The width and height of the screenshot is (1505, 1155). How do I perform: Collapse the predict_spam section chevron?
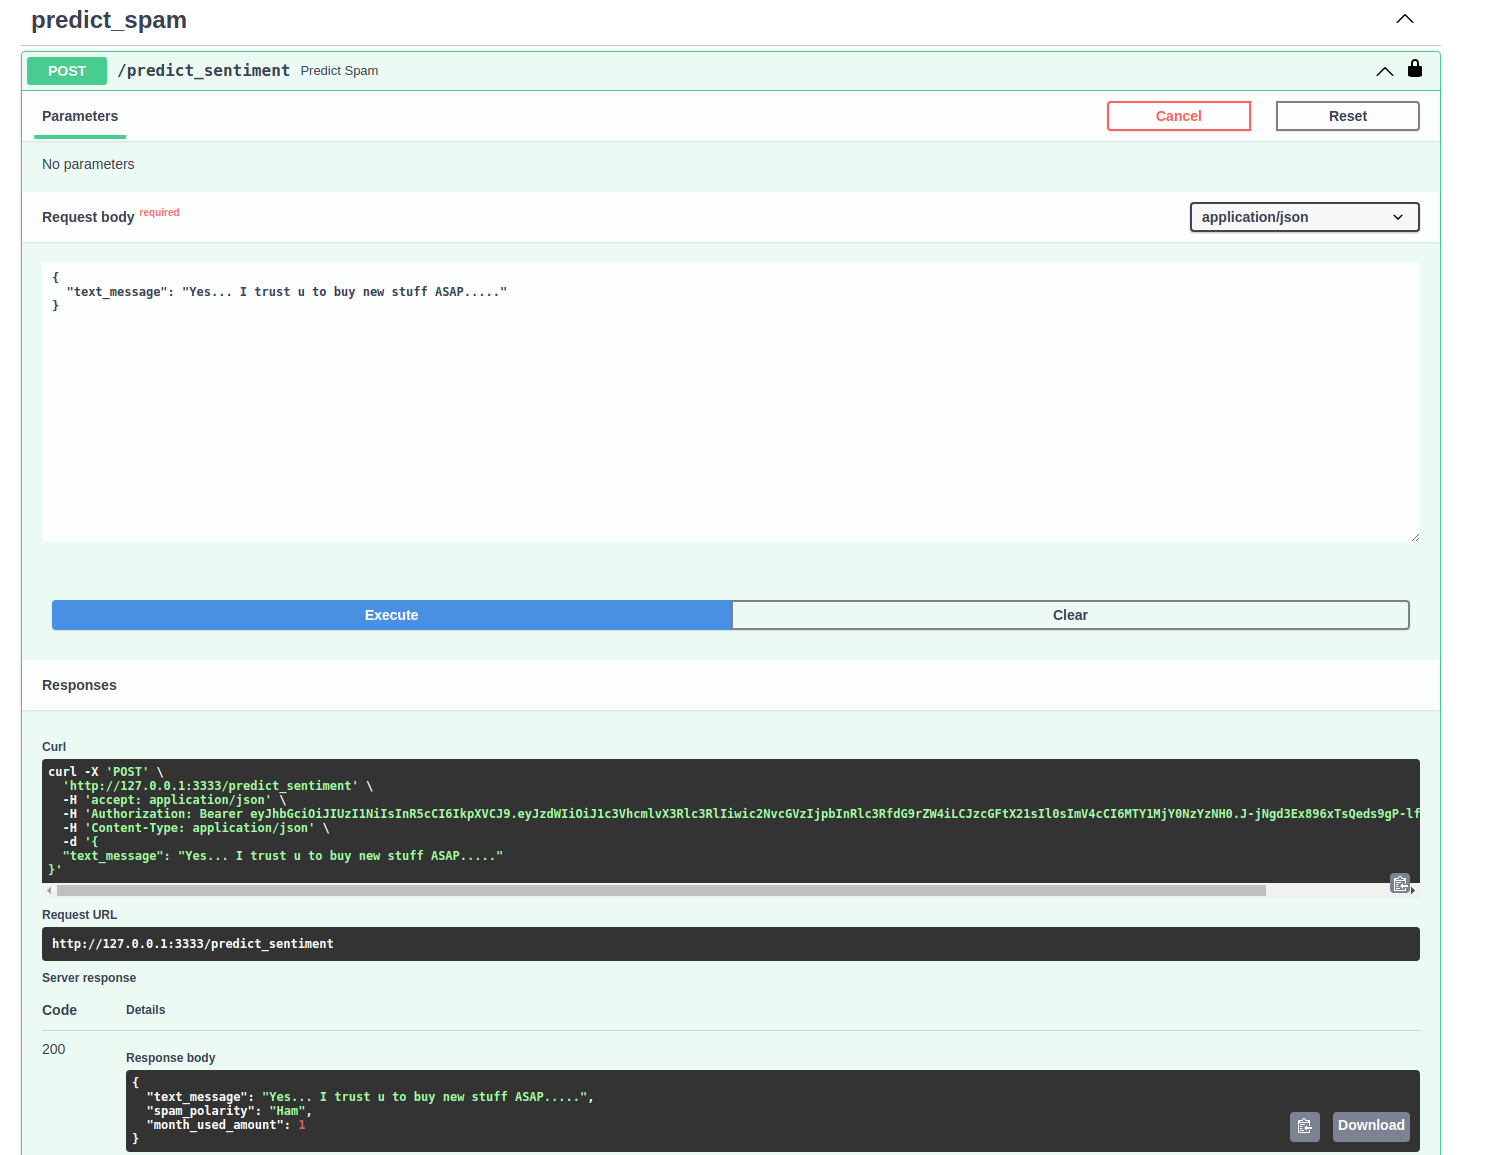pos(1405,19)
